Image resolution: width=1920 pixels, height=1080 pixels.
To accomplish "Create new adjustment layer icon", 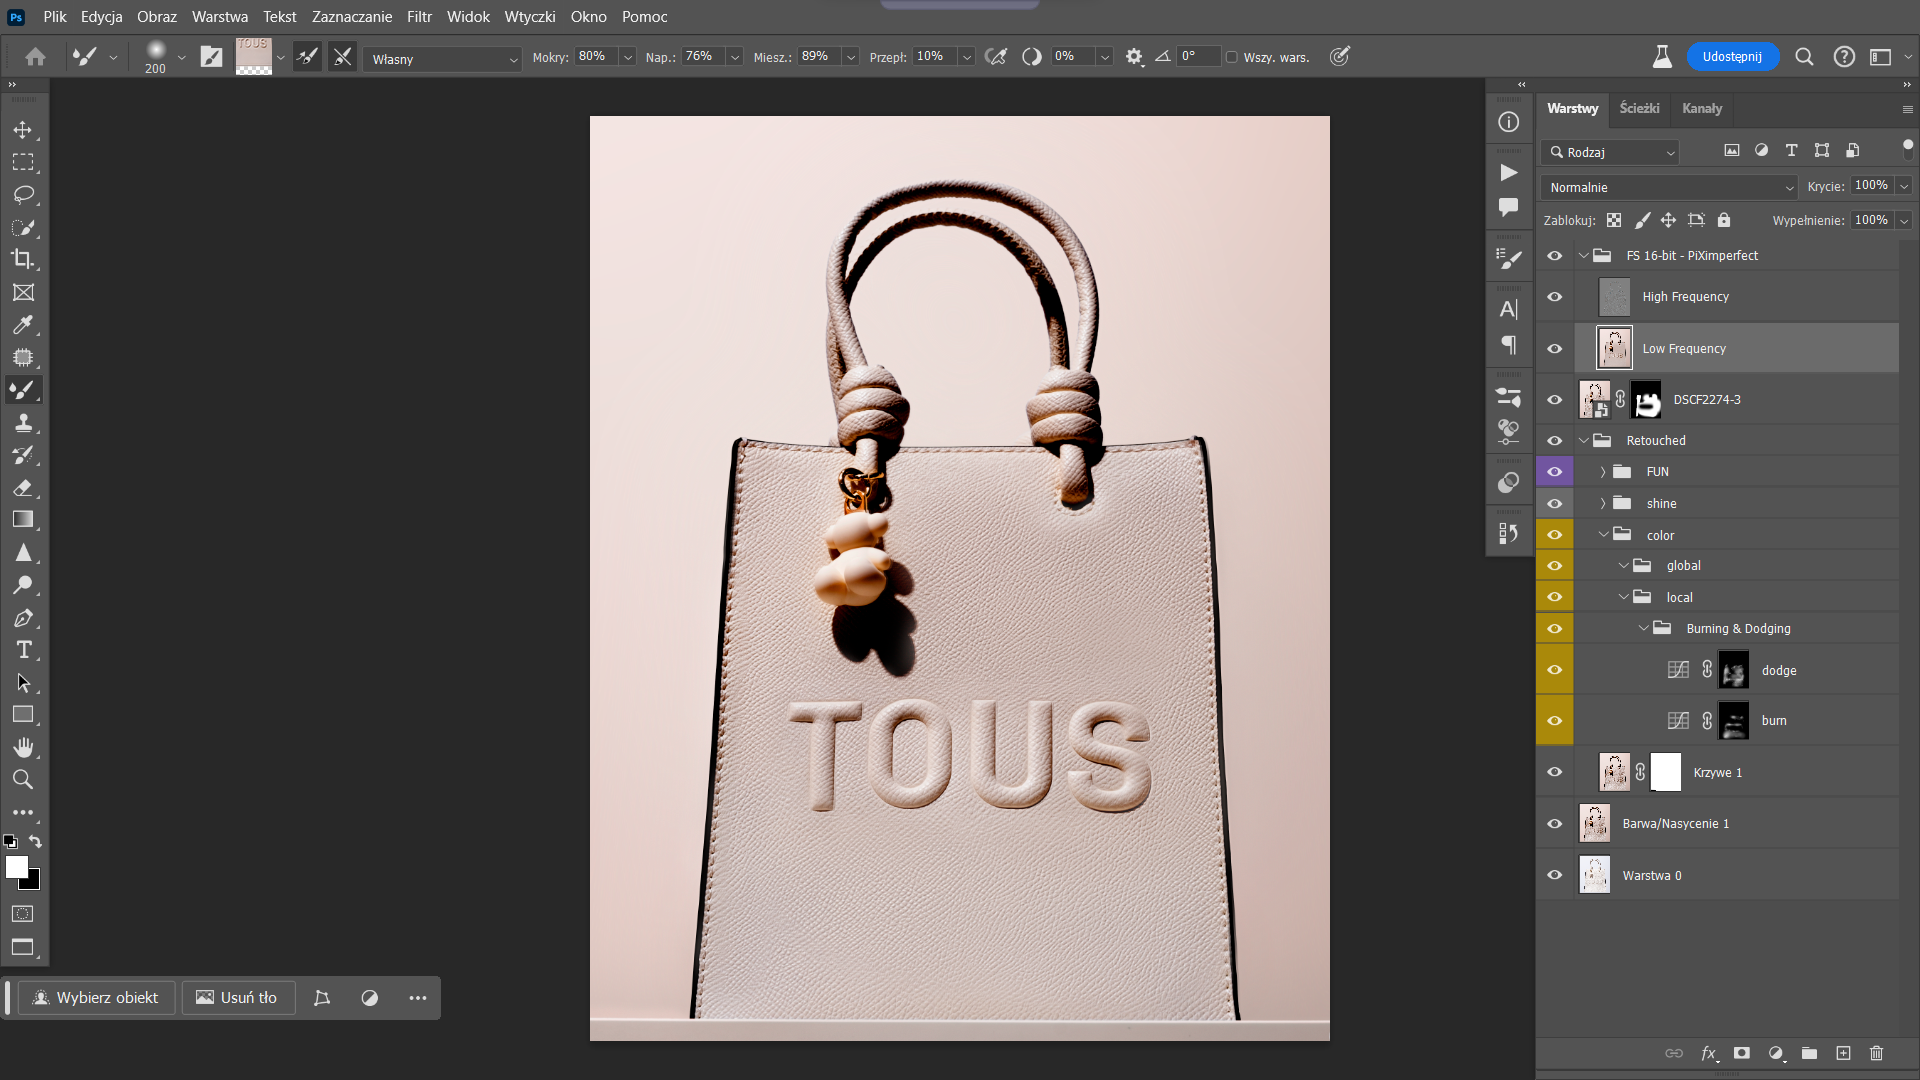I will click(1776, 1053).
